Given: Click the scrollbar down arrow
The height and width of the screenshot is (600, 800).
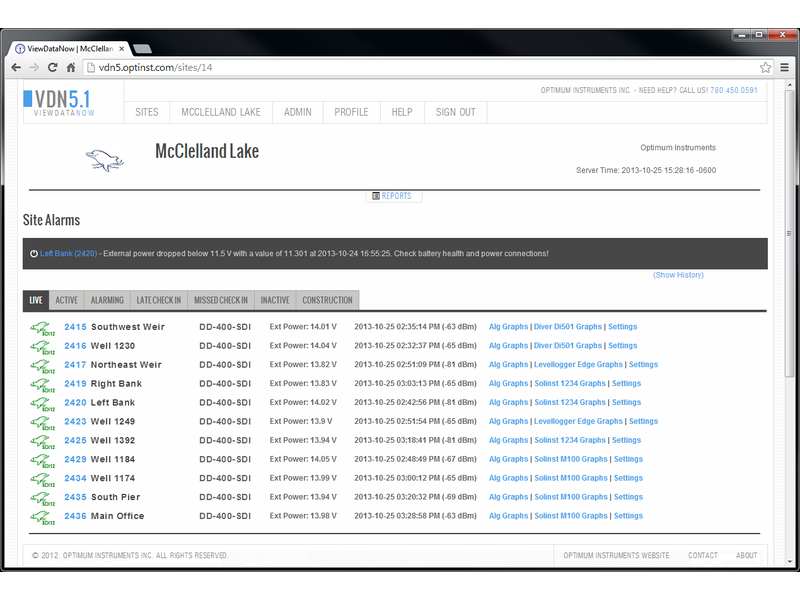Looking at the screenshot, I should coord(790,561).
